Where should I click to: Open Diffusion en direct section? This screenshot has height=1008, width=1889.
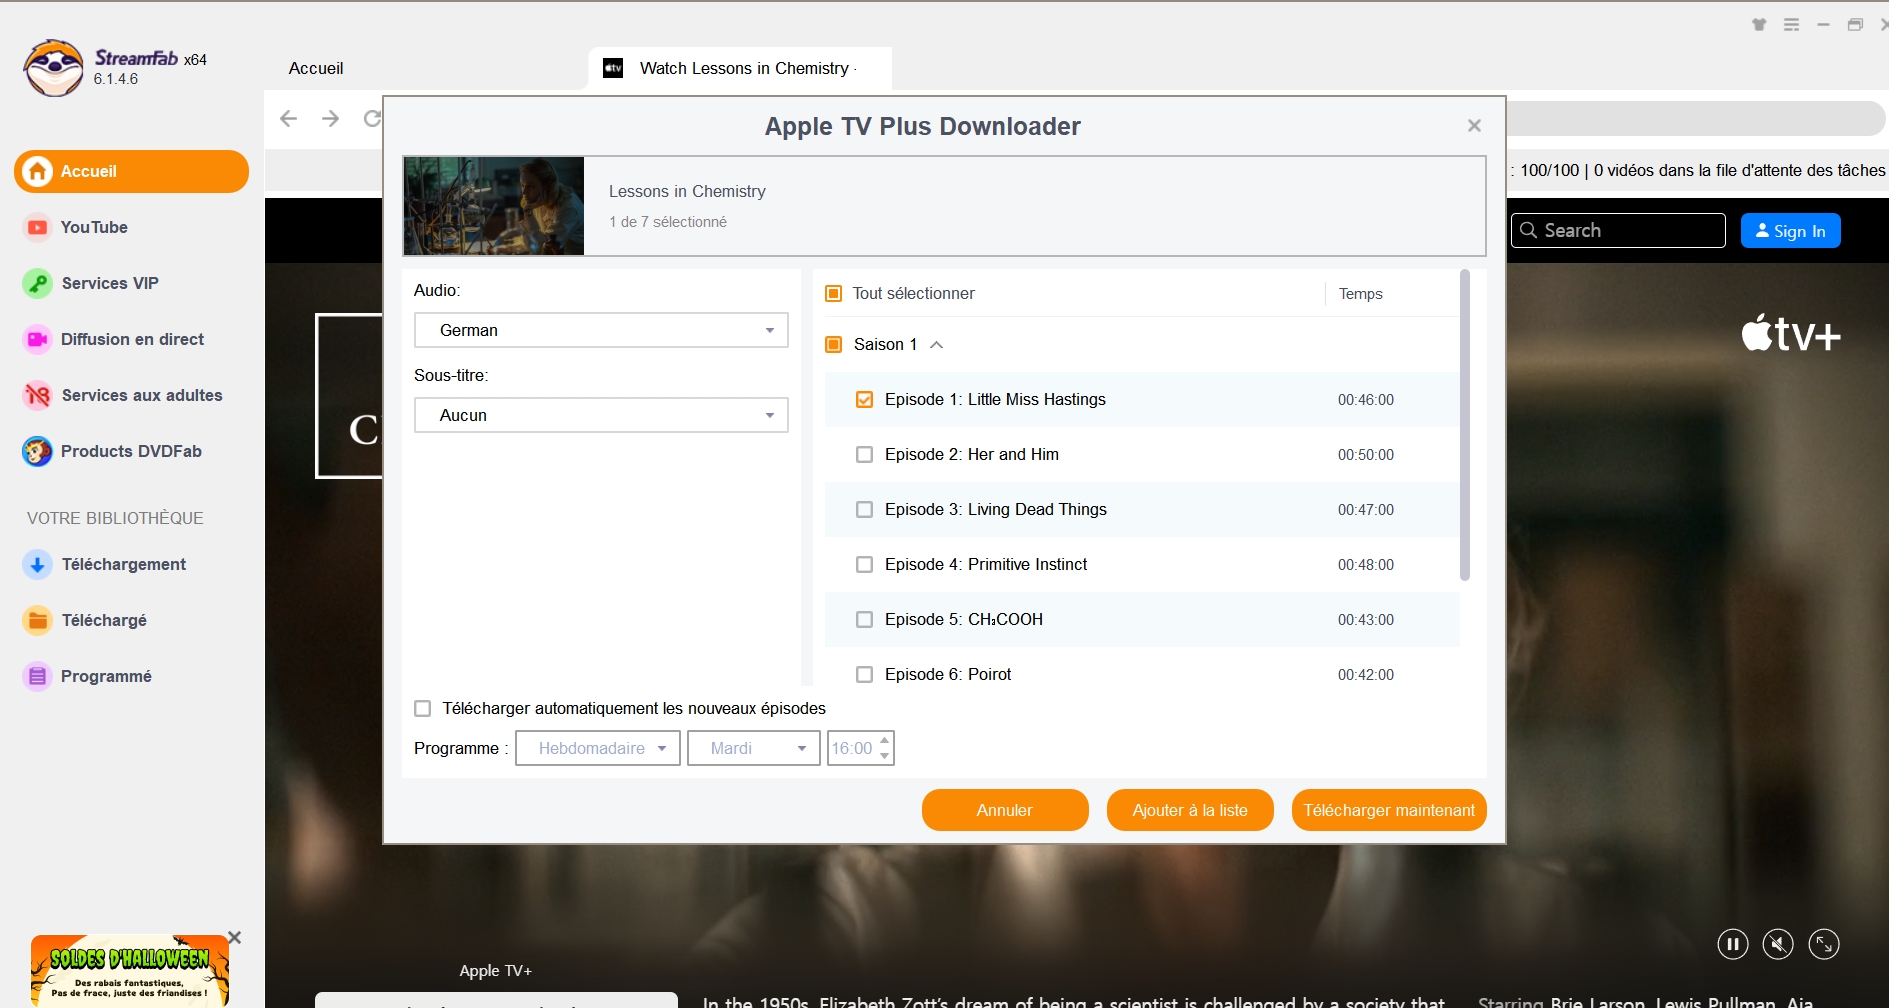tap(113, 339)
